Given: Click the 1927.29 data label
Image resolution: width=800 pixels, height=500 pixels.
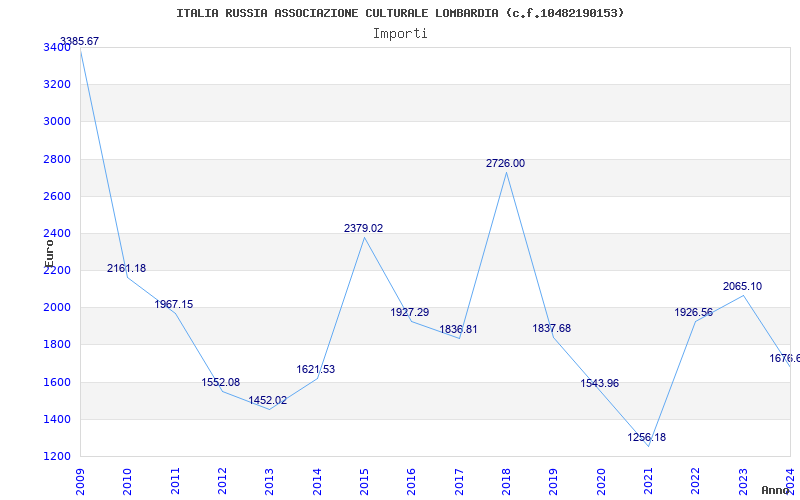Looking at the screenshot, I should click(410, 312).
